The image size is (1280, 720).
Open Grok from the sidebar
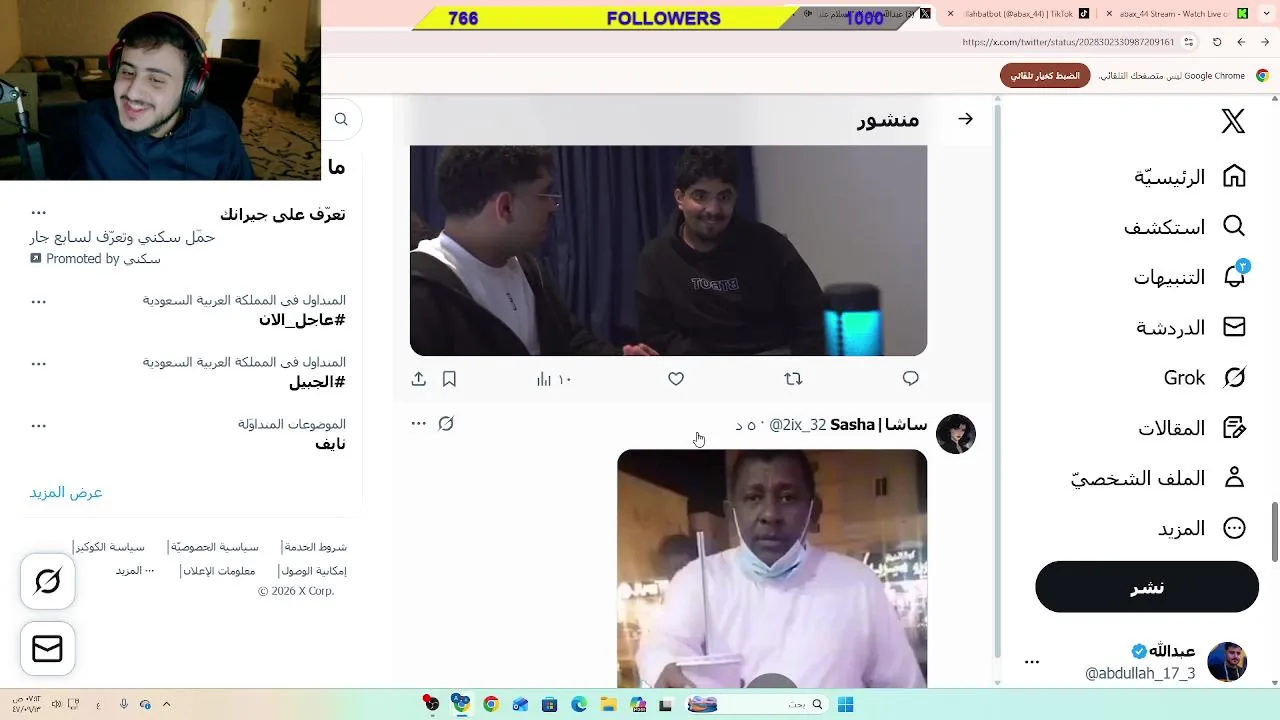point(1204,377)
